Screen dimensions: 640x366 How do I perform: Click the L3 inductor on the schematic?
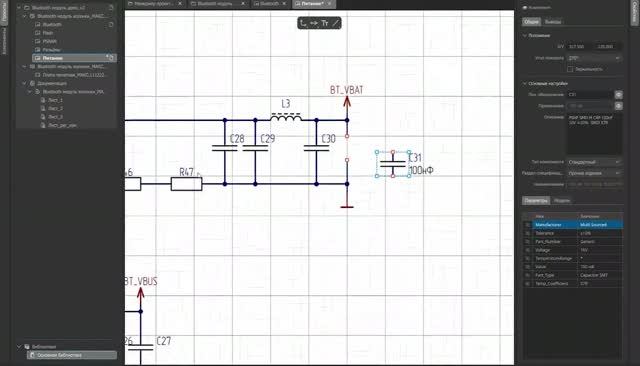click(286, 117)
